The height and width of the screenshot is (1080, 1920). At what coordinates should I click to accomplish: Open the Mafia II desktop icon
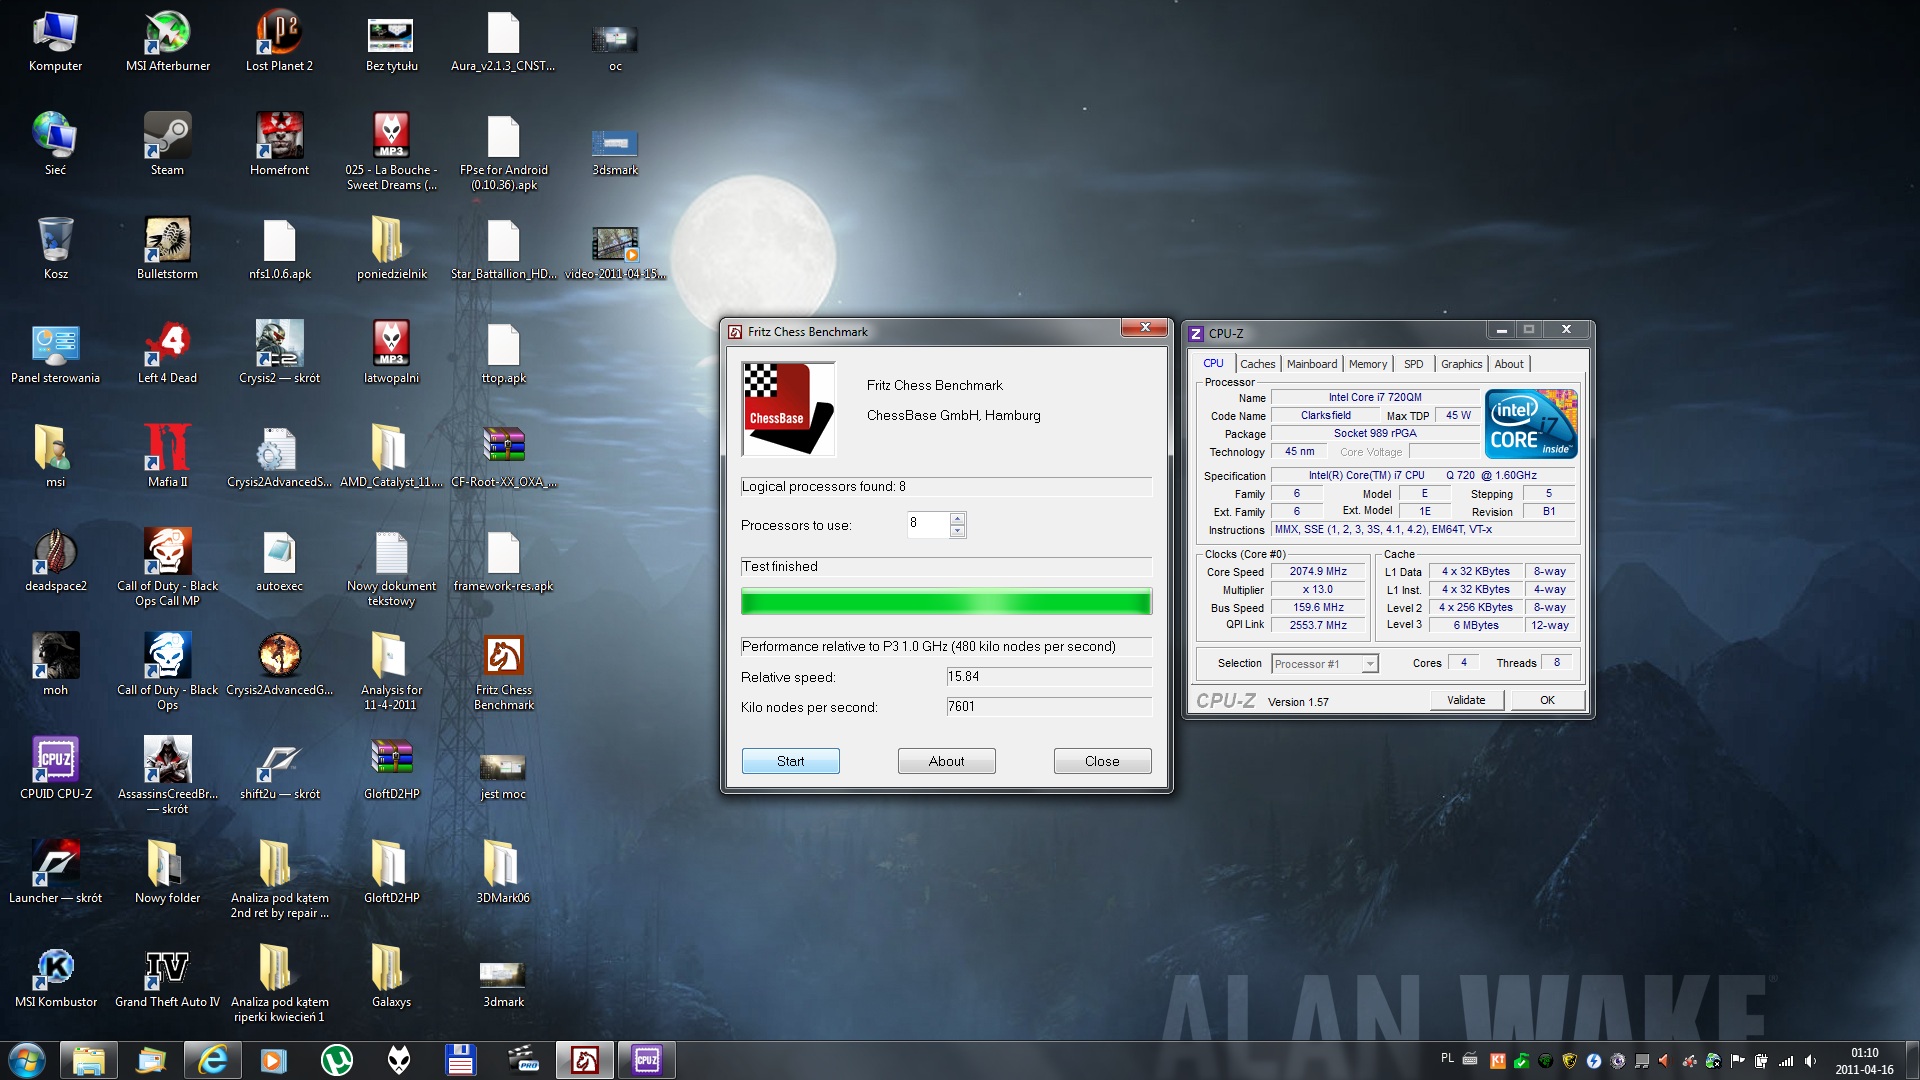click(167, 458)
